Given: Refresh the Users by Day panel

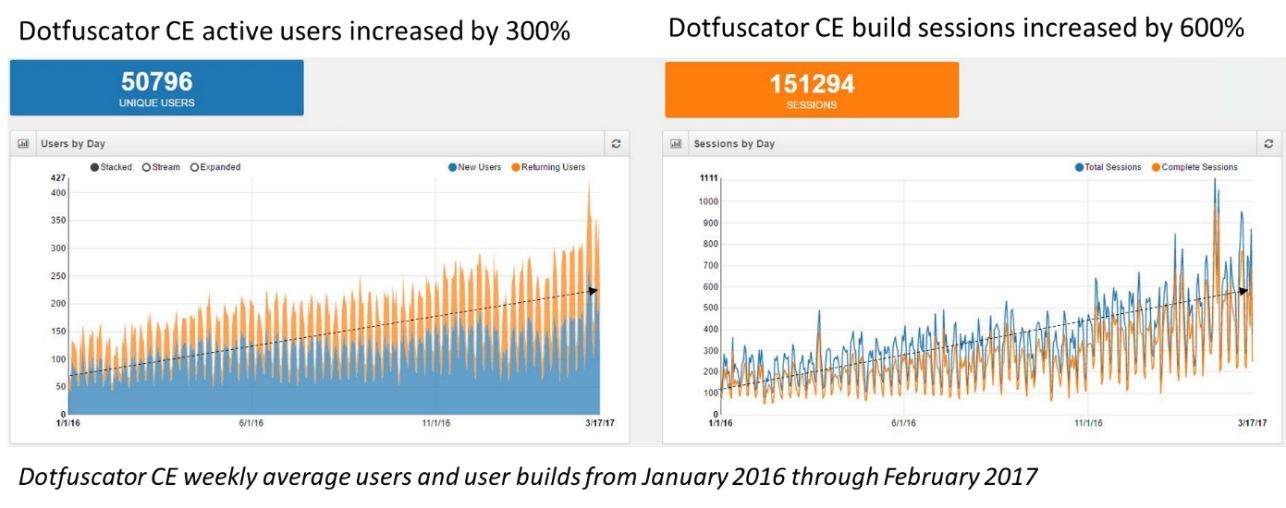Looking at the screenshot, I should (616, 144).
